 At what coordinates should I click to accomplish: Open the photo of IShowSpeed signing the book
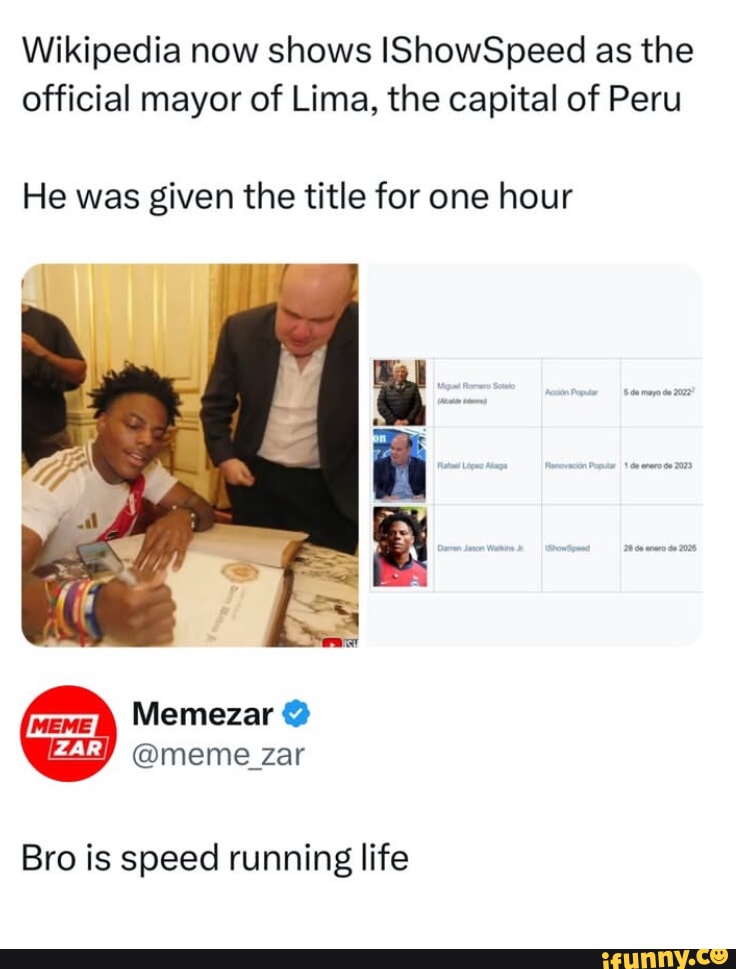pyautogui.click(x=190, y=455)
